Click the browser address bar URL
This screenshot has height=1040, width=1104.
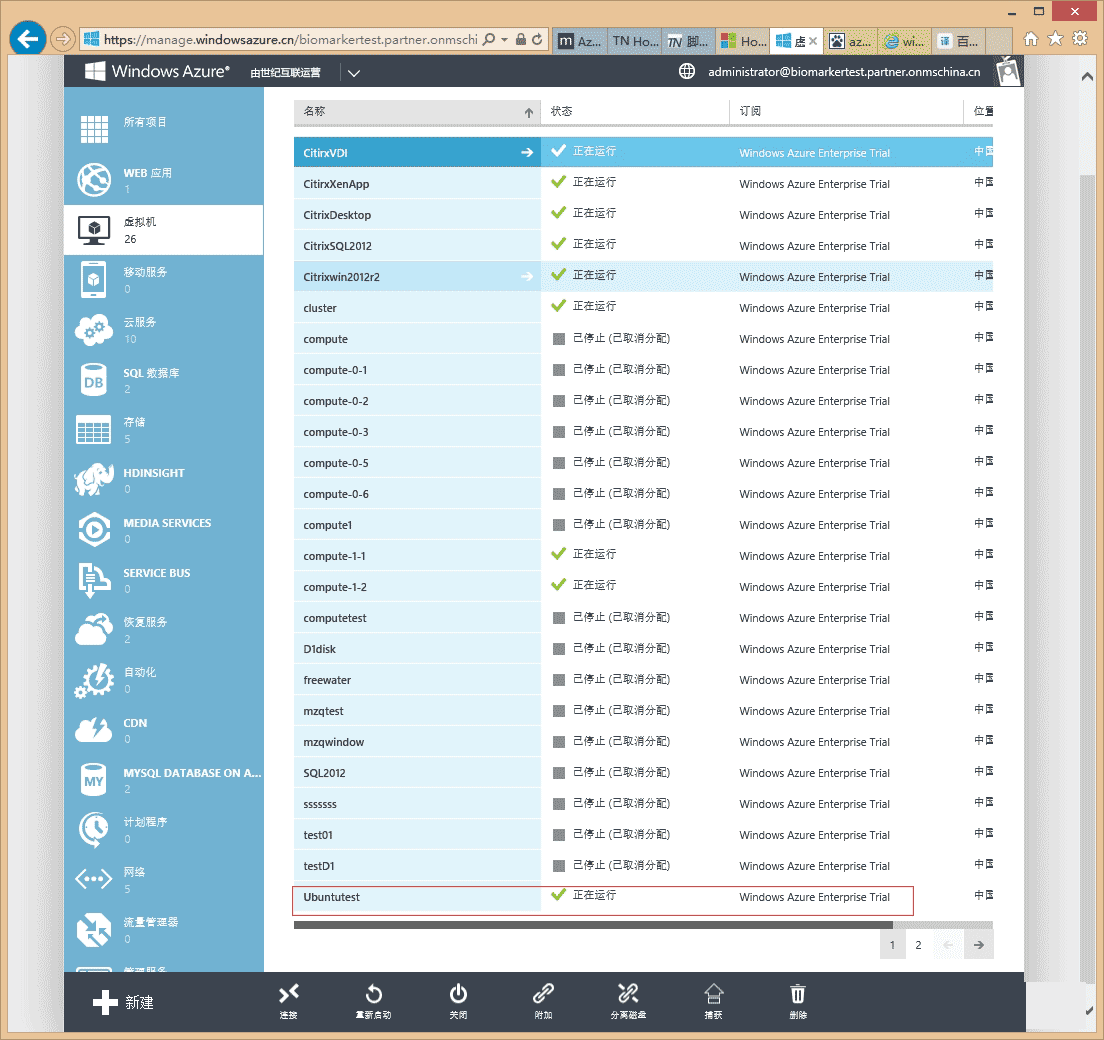[290, 39]
